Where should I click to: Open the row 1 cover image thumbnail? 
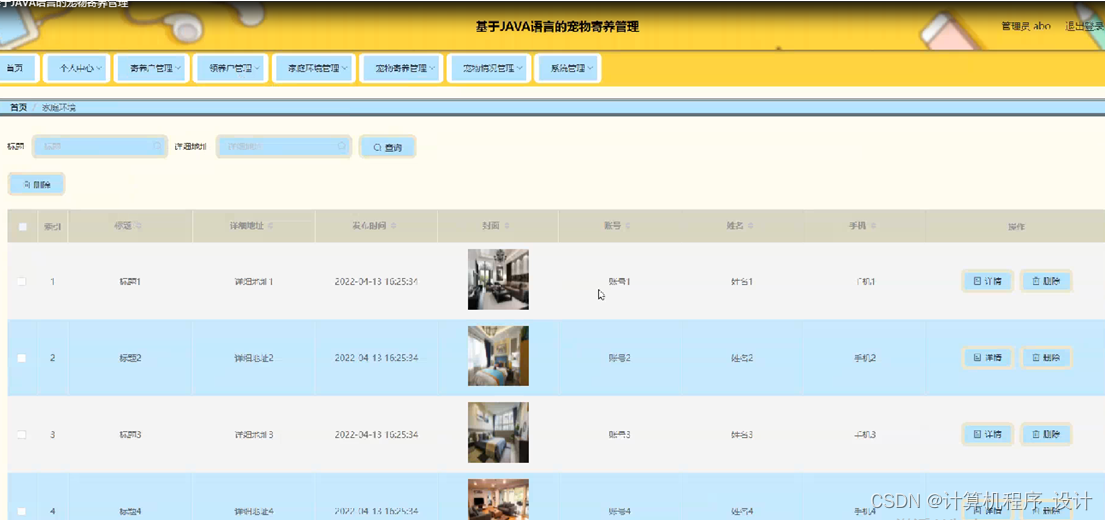(498, 279)
